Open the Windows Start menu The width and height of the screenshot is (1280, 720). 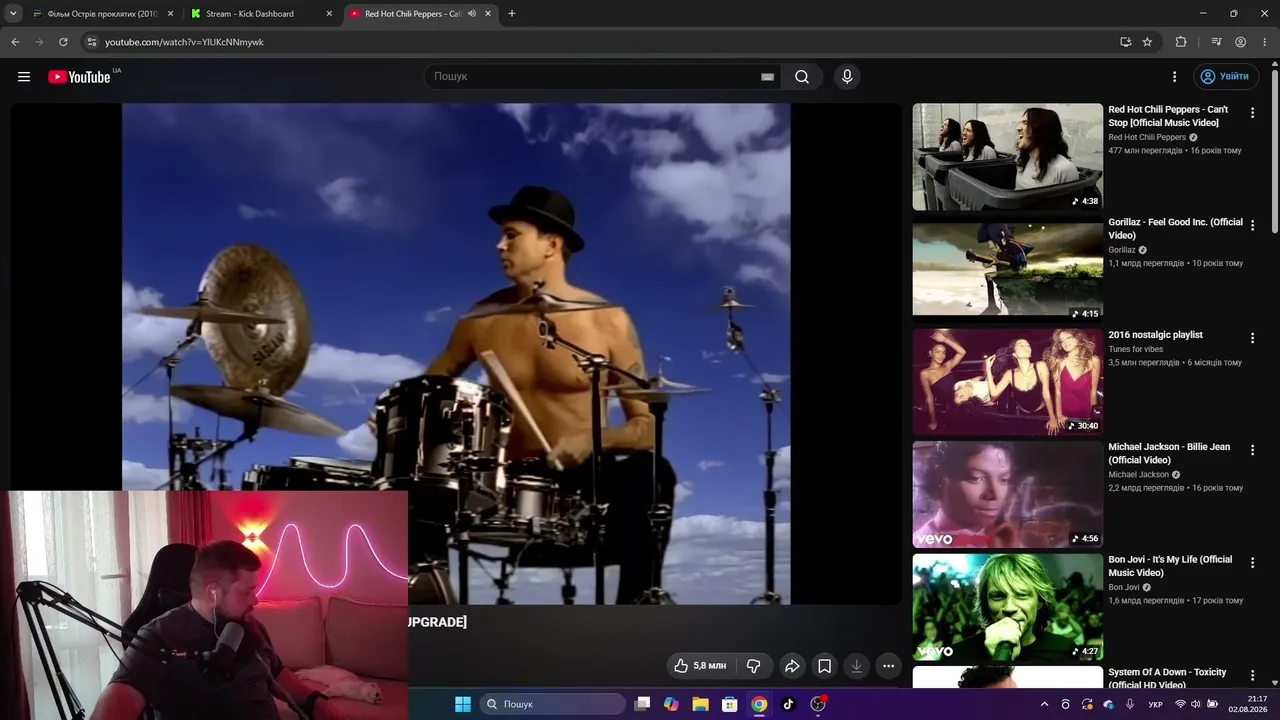[x=463, y=704]
